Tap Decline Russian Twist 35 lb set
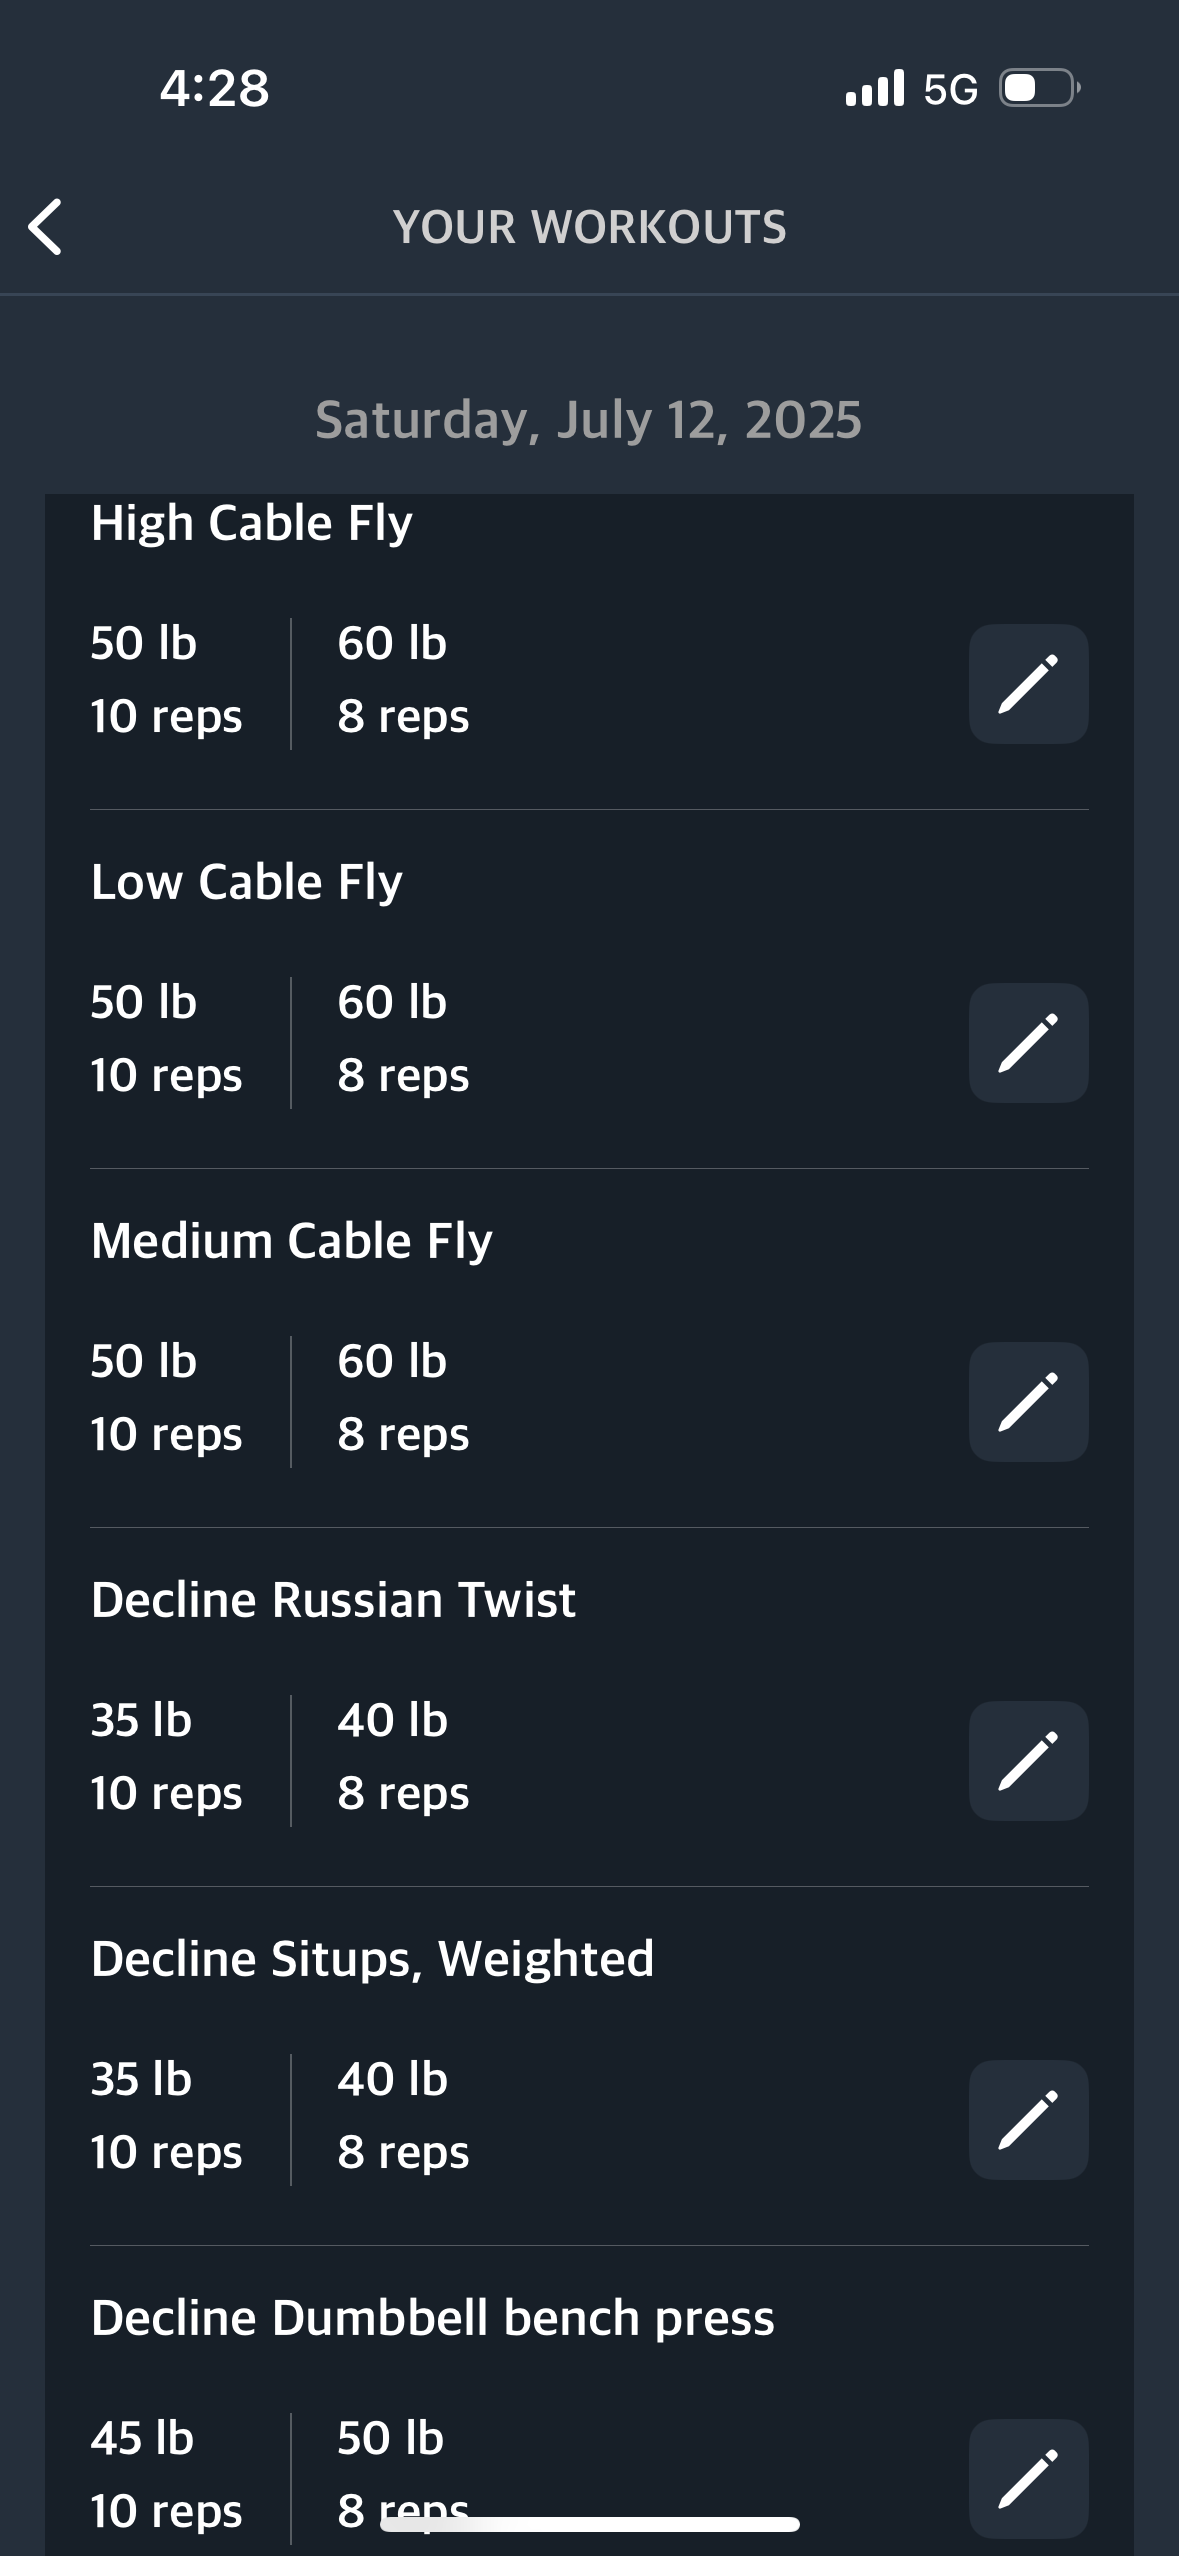This screenshot has width=1179, height=2556. [x=166, y=1757]
